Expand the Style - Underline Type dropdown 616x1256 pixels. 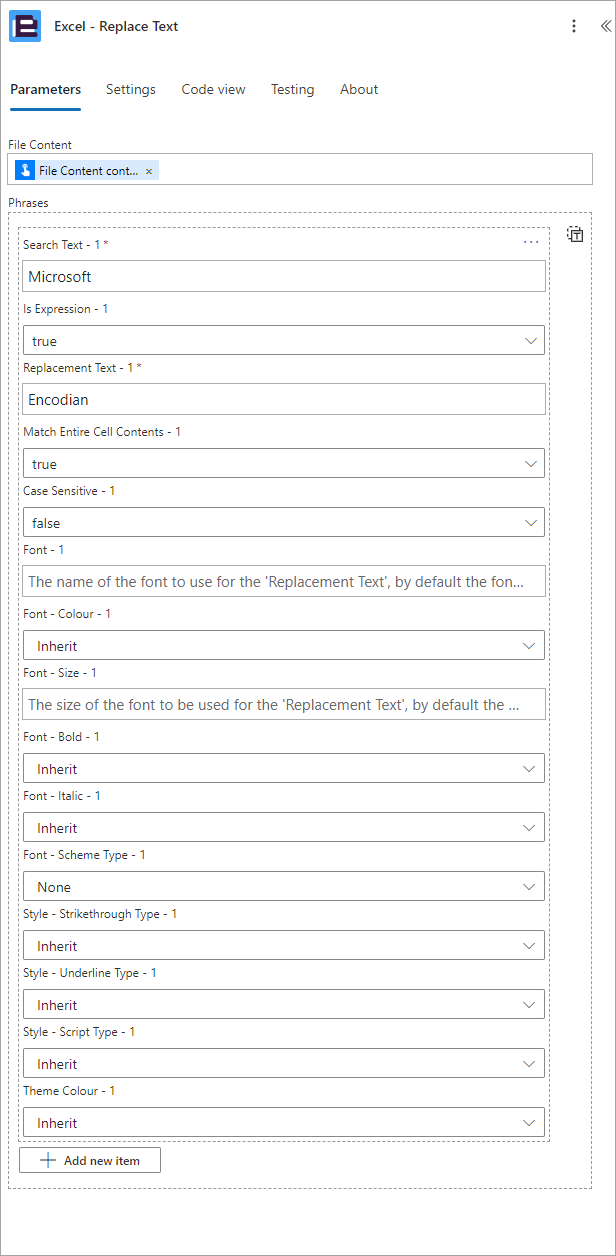click(284, 1004)
